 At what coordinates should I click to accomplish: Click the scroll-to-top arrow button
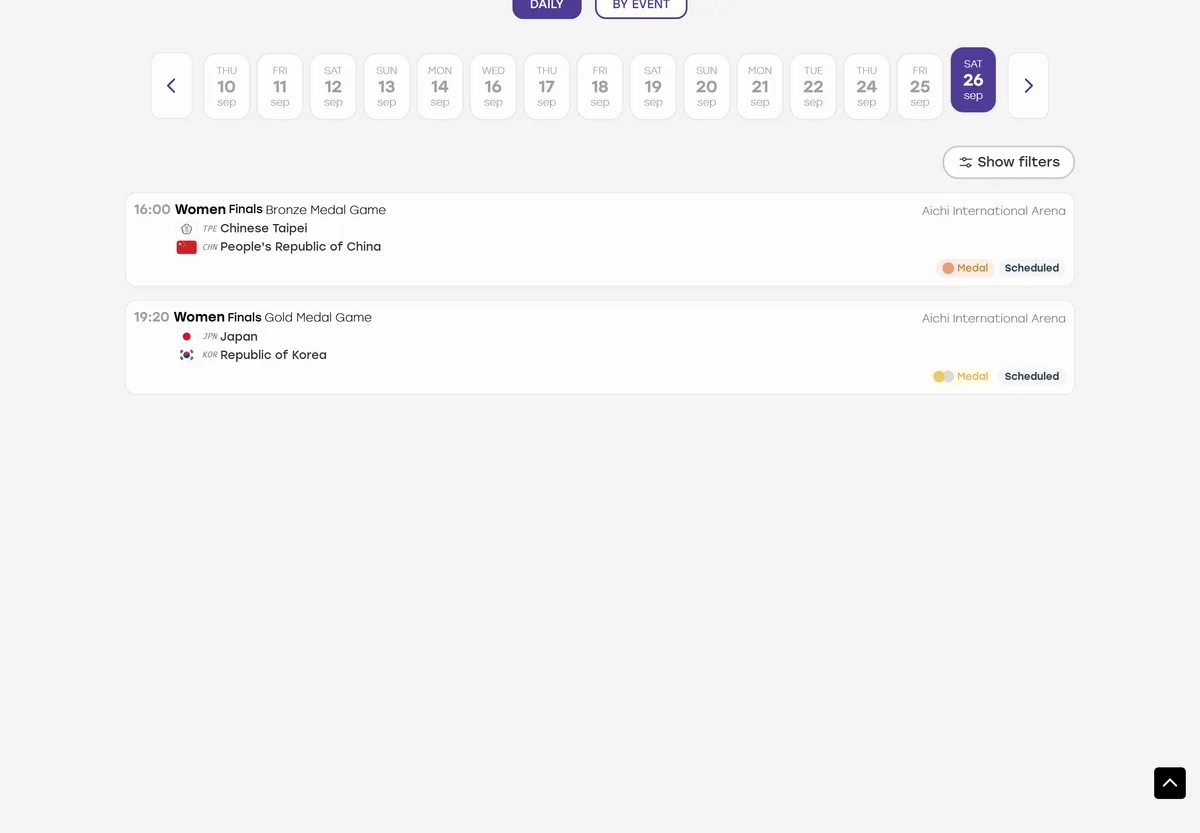[x=1170, y=783]
